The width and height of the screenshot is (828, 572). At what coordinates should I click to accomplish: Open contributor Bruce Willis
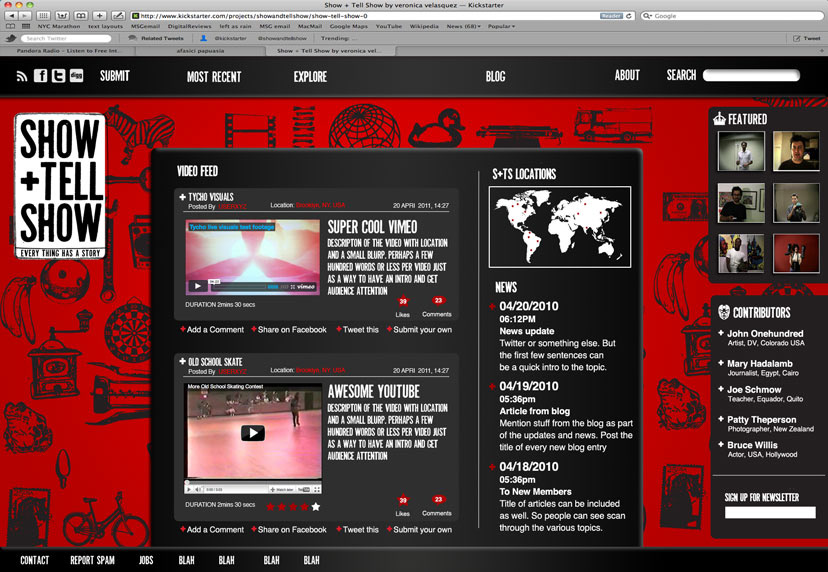coord(752,445)
